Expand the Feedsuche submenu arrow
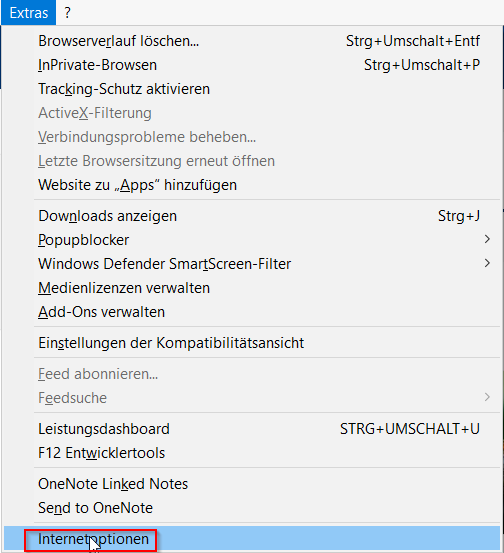This screenshot has height=553, width=504. point(487,397)
